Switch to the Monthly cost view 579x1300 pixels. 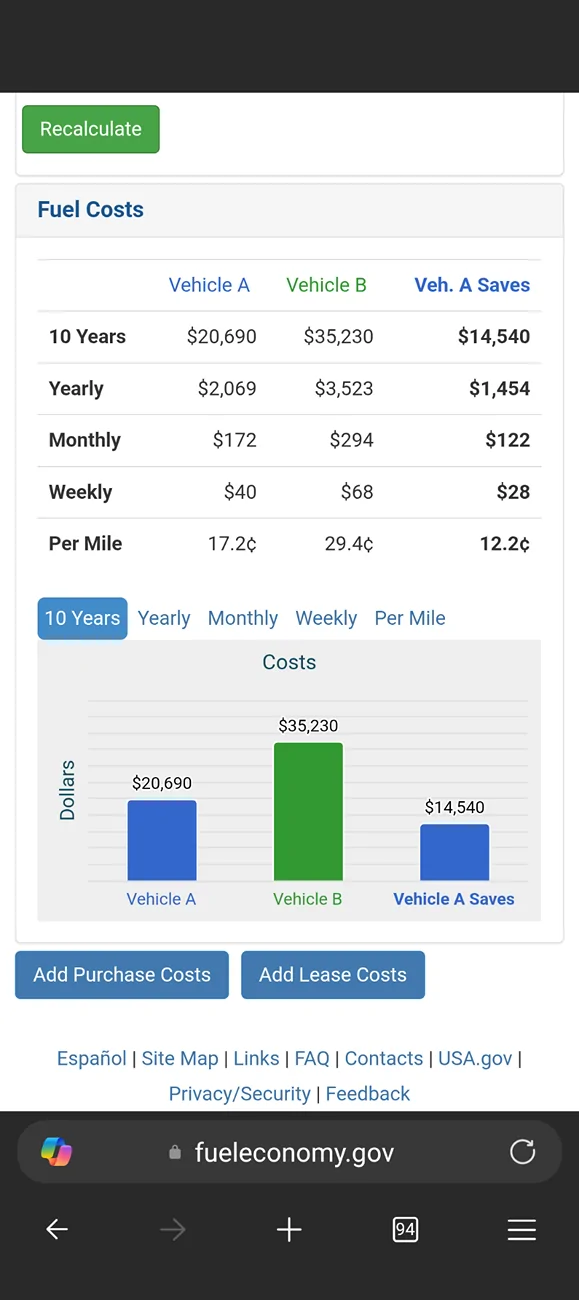click(243, 618)
